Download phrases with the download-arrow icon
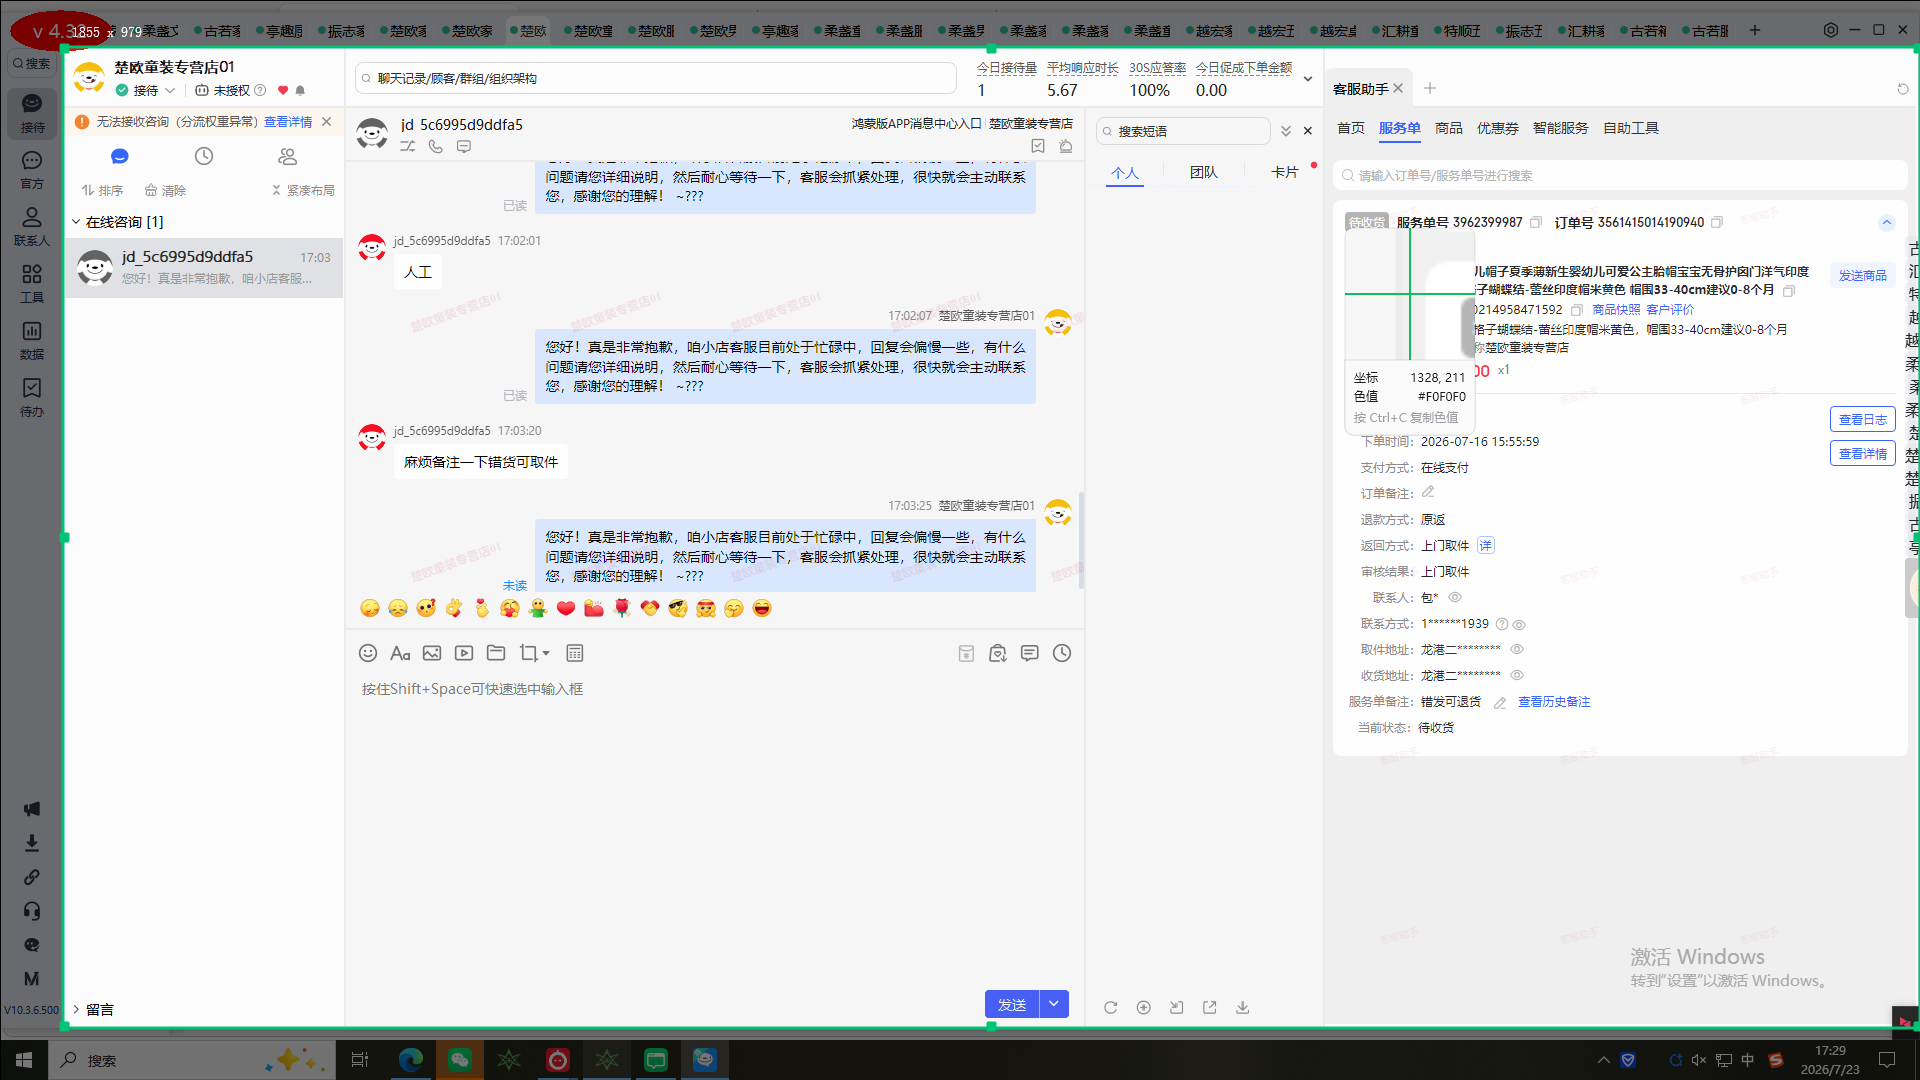The height and width of the screenshot is (1080, 1920). click(x=1243, y=1007)
